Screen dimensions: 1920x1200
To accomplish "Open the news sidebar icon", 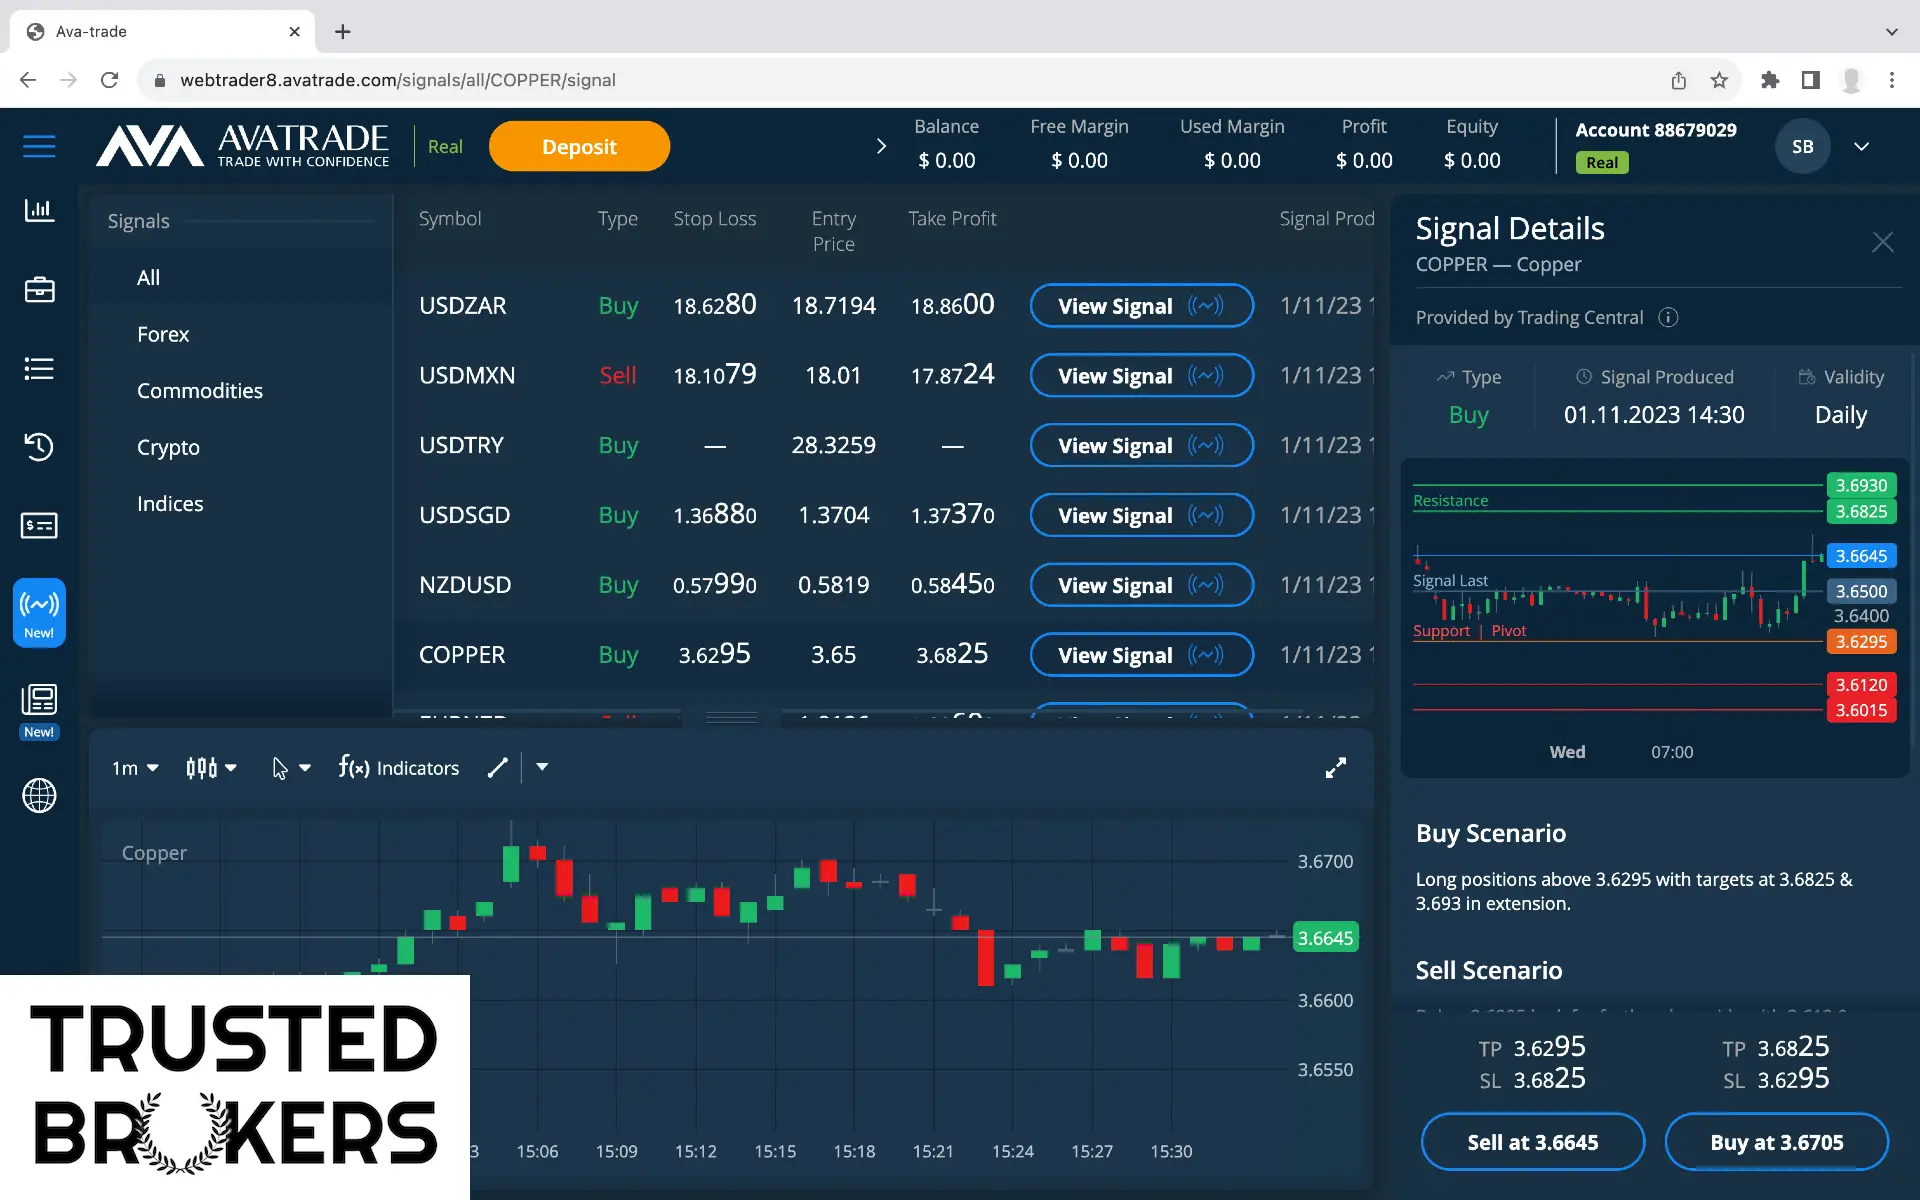I will 39,711.
